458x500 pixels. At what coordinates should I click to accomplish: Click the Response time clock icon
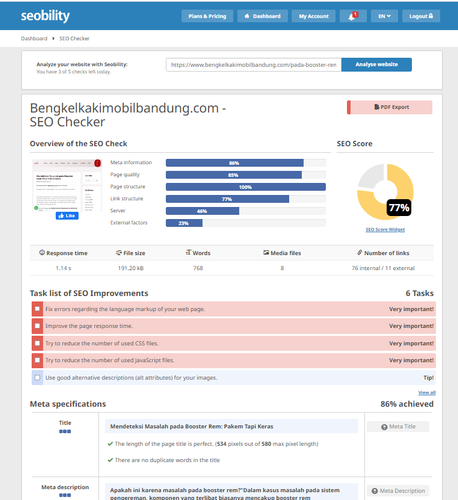42,253
